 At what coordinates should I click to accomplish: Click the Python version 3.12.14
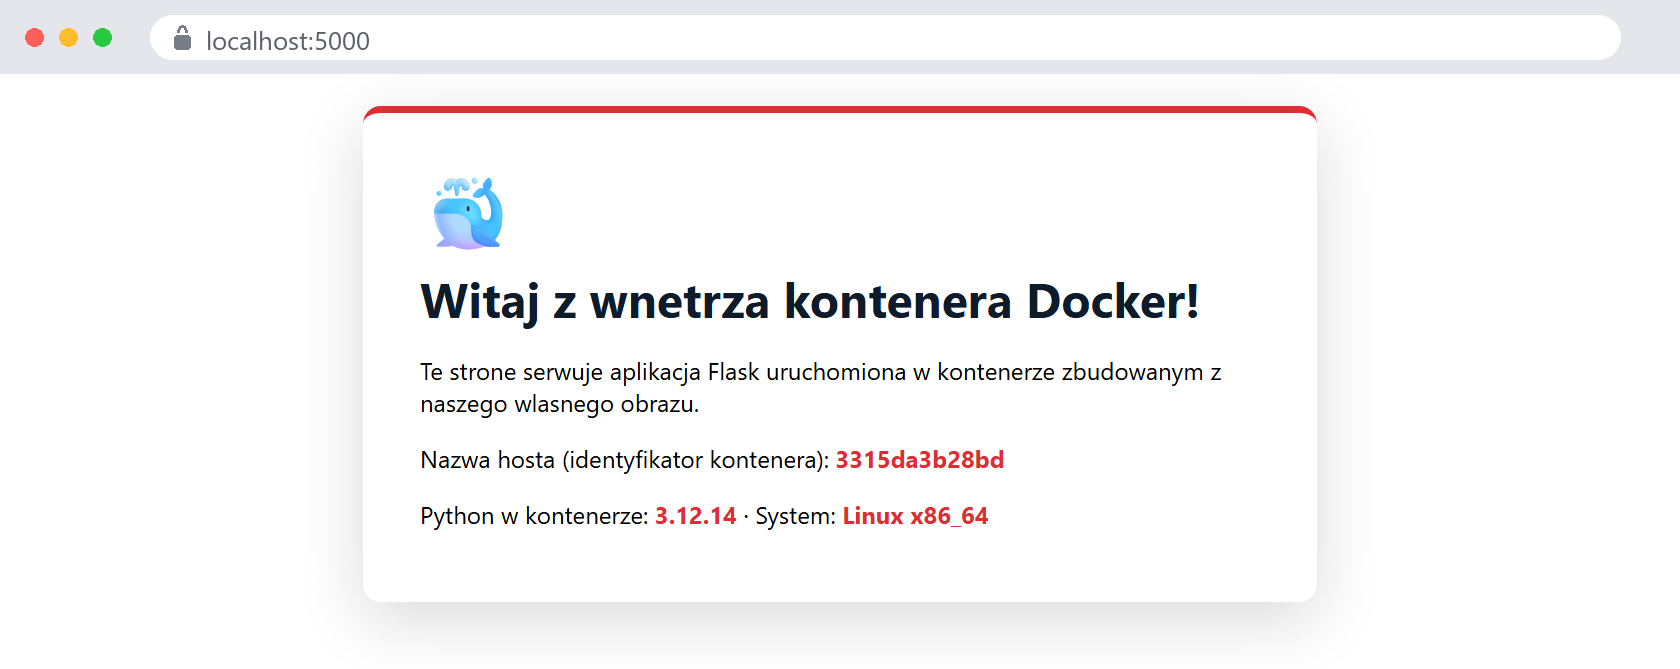(696, 516)
